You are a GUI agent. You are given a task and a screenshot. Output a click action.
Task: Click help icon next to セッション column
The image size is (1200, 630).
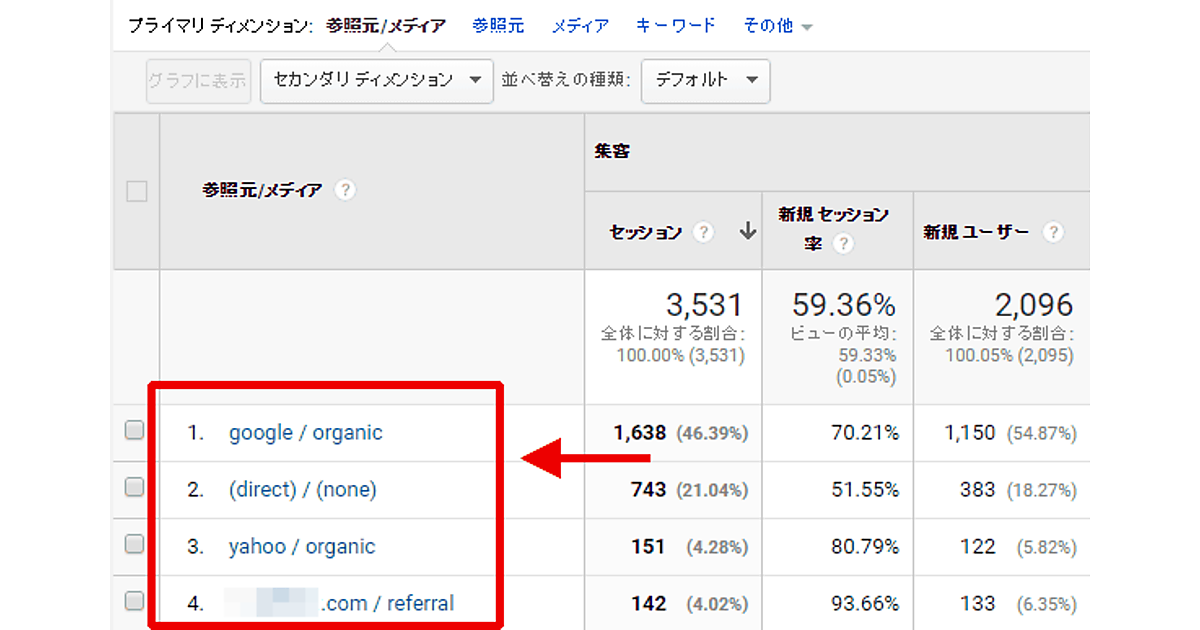point(704,232)
